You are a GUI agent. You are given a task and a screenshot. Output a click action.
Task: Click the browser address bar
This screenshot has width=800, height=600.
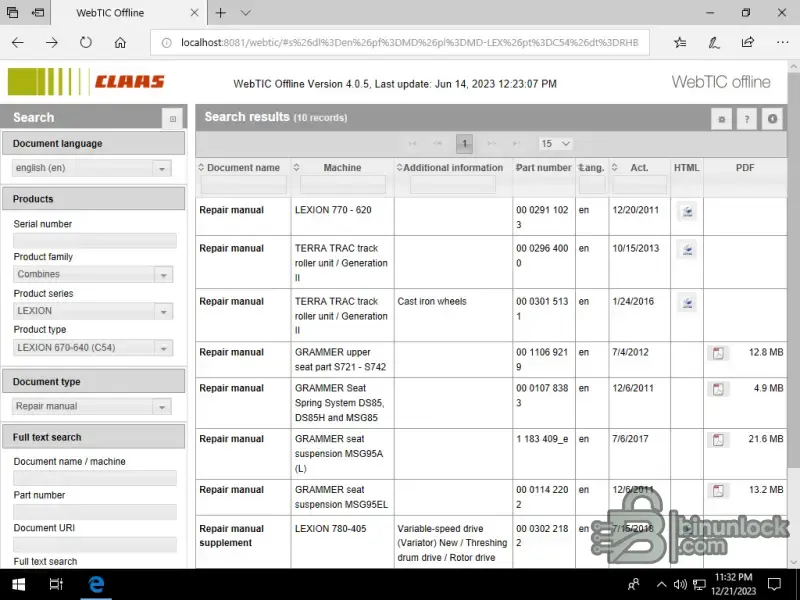pyautogui.click(x=400, y=42)
